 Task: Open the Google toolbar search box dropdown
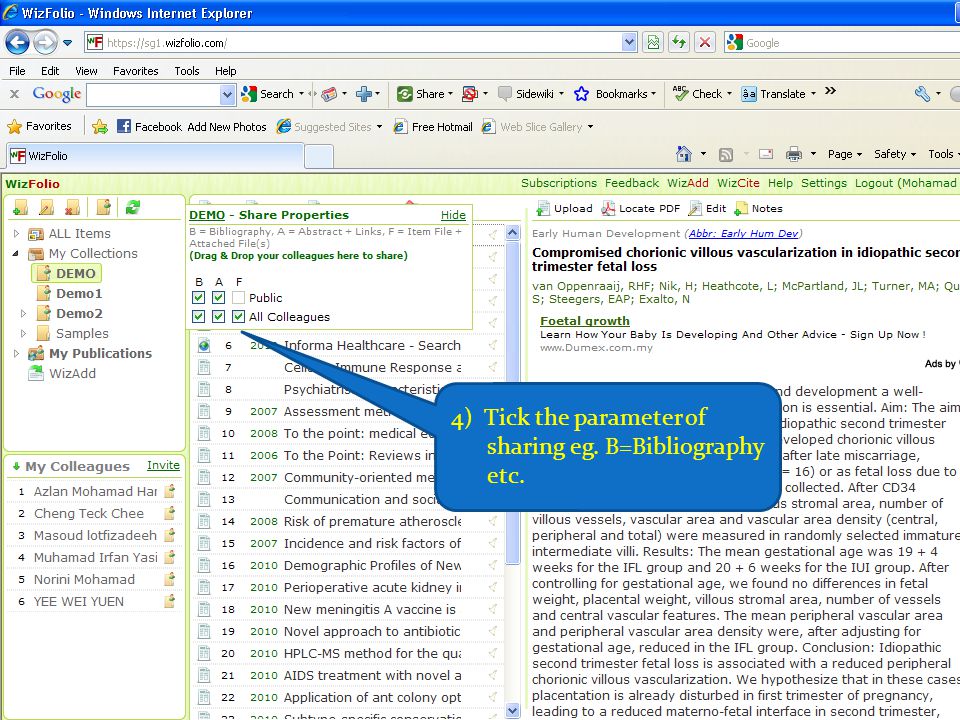227,94
